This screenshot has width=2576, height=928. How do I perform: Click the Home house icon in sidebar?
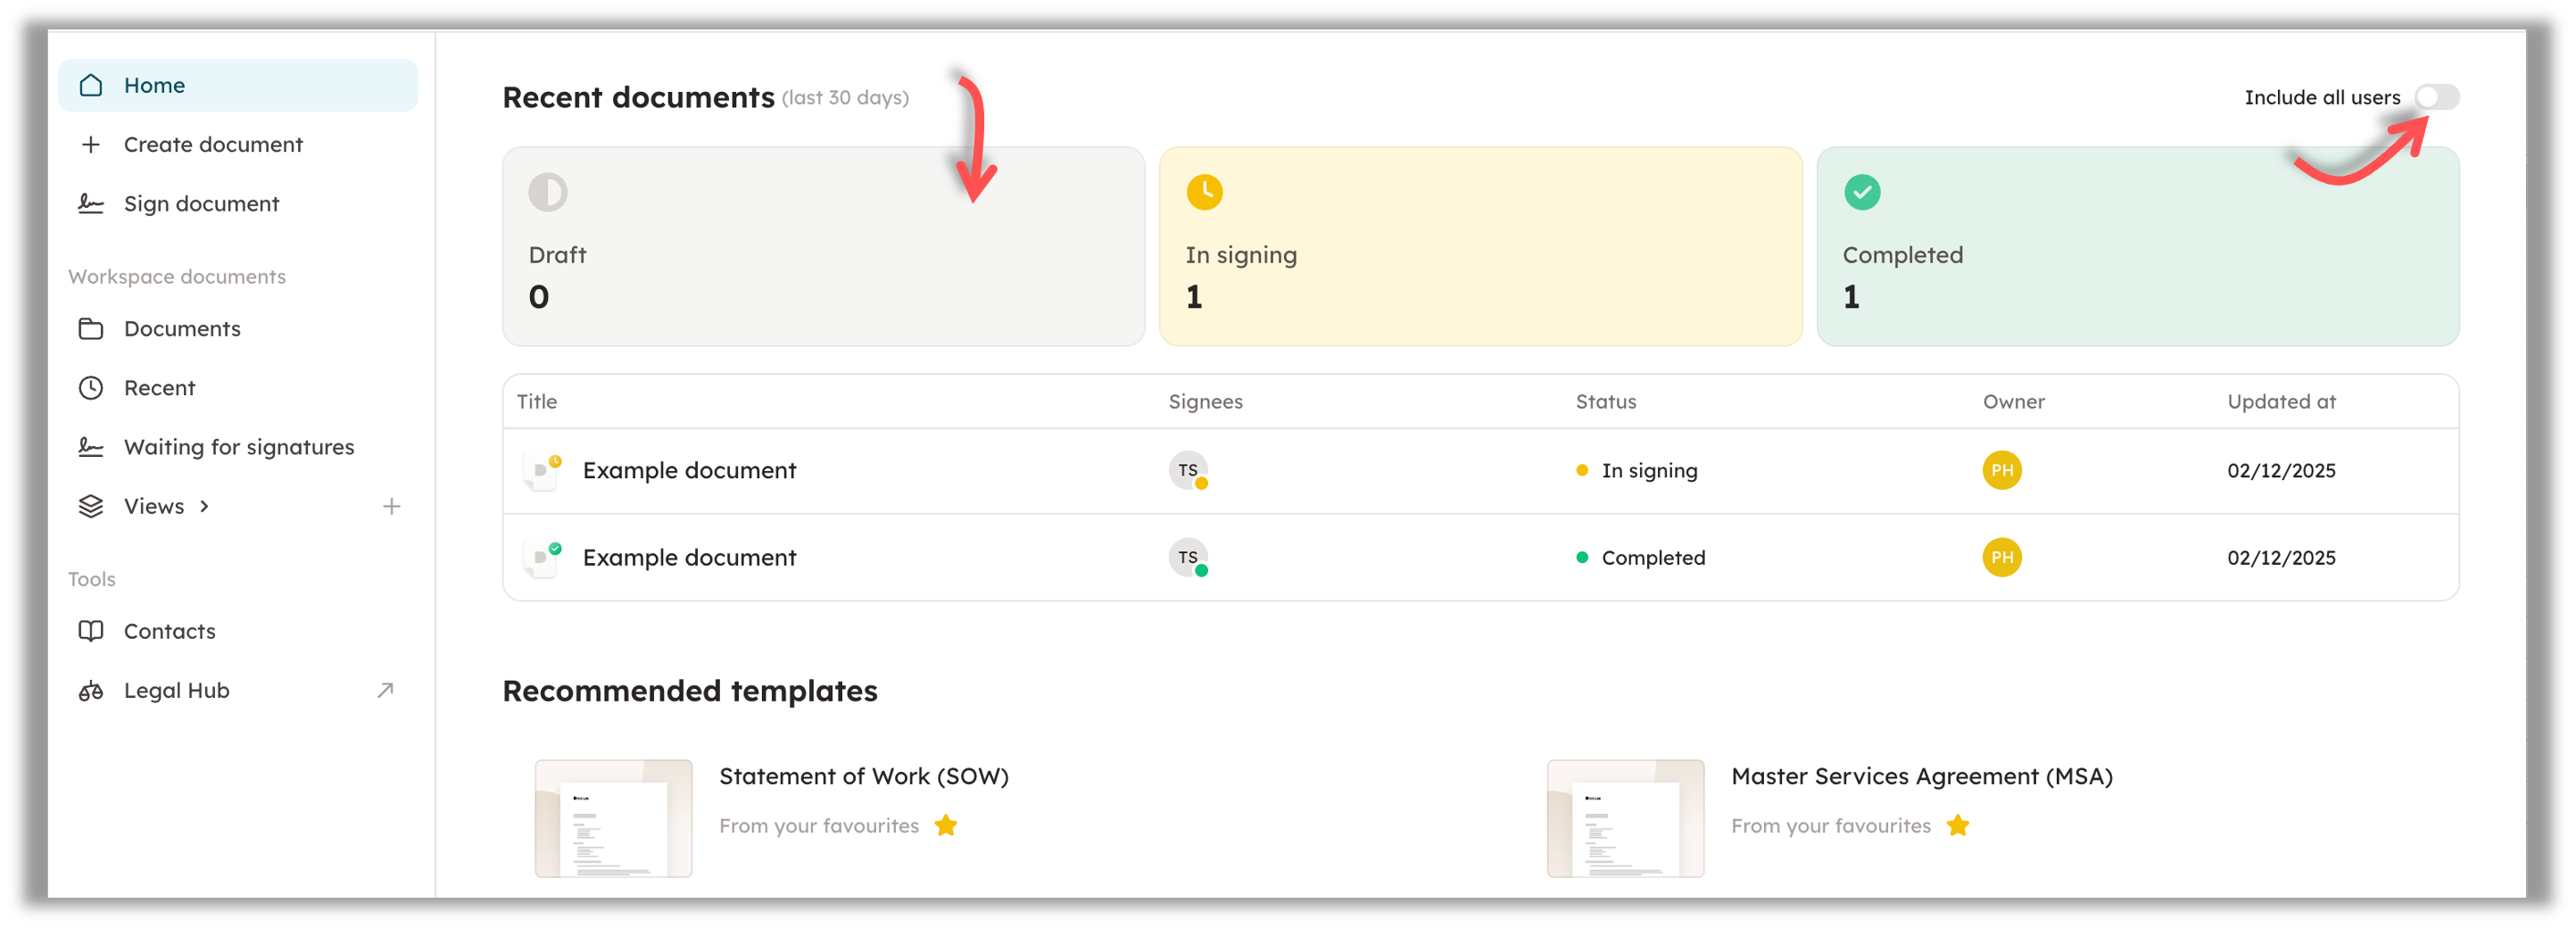click(x=91, y=85)
